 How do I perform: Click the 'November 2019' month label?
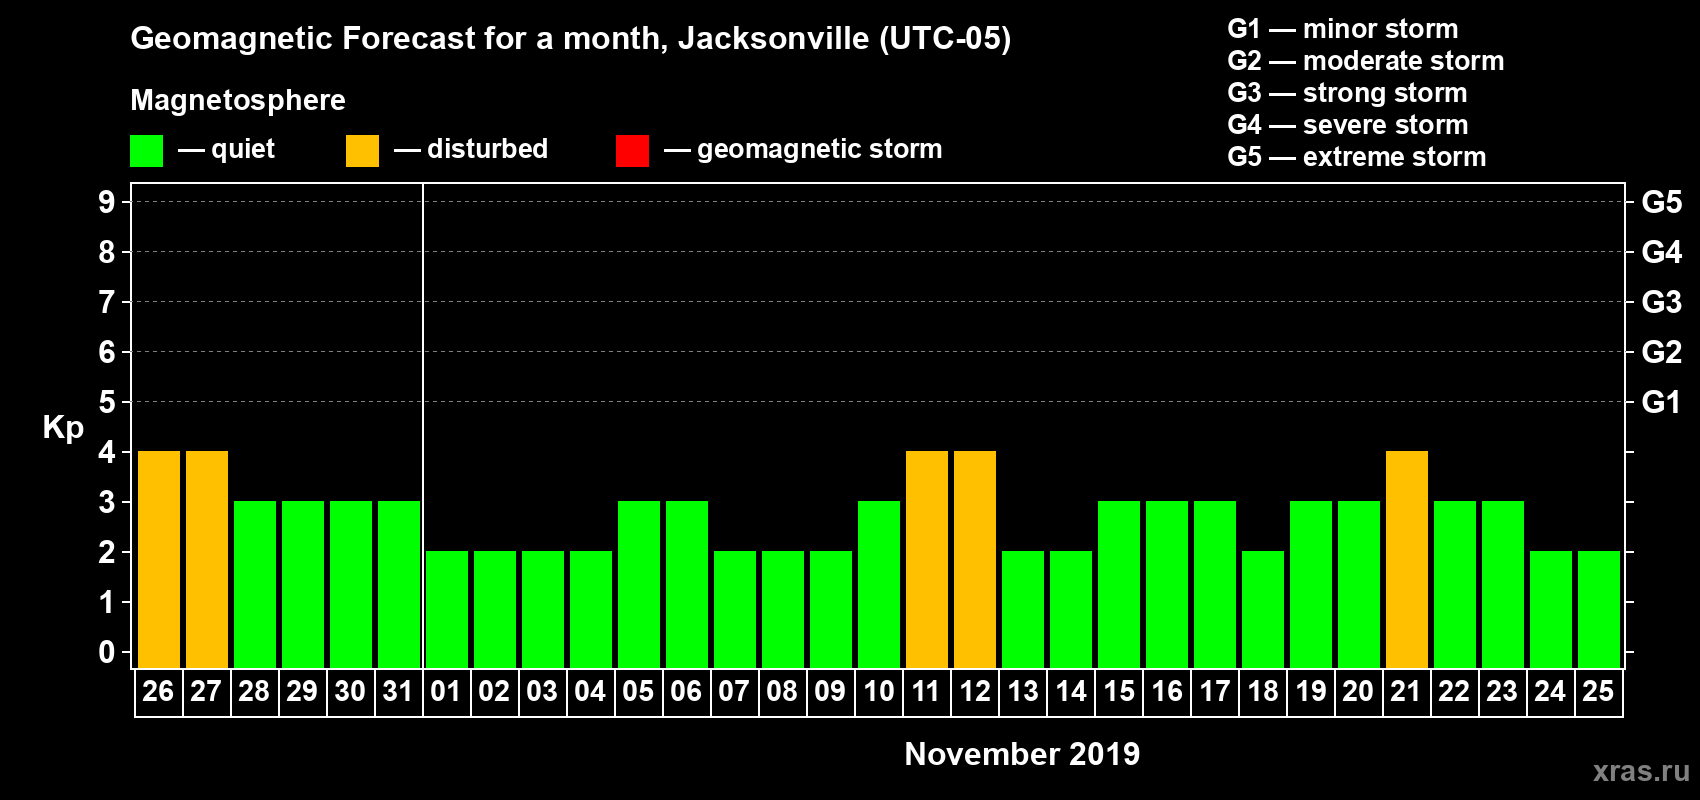pos(1022,754)
